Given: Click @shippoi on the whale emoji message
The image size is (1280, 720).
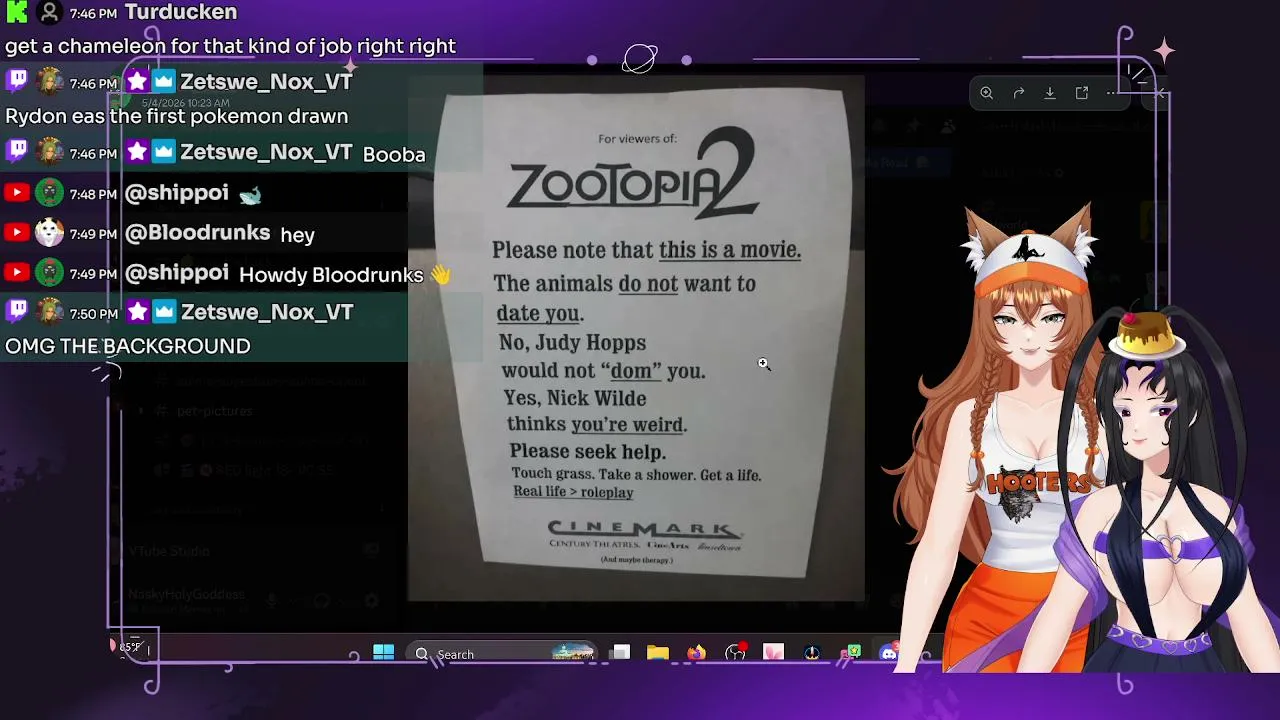Looking at the screenshot, I should 177,192.
